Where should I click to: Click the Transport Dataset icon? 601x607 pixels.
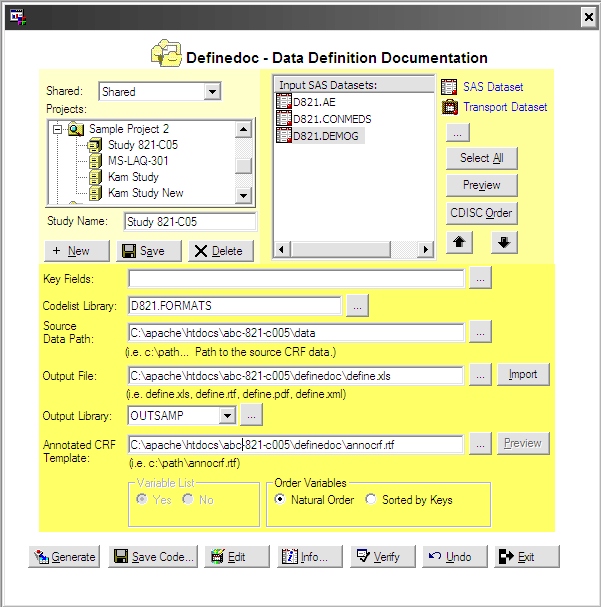[x=450, y=107]
